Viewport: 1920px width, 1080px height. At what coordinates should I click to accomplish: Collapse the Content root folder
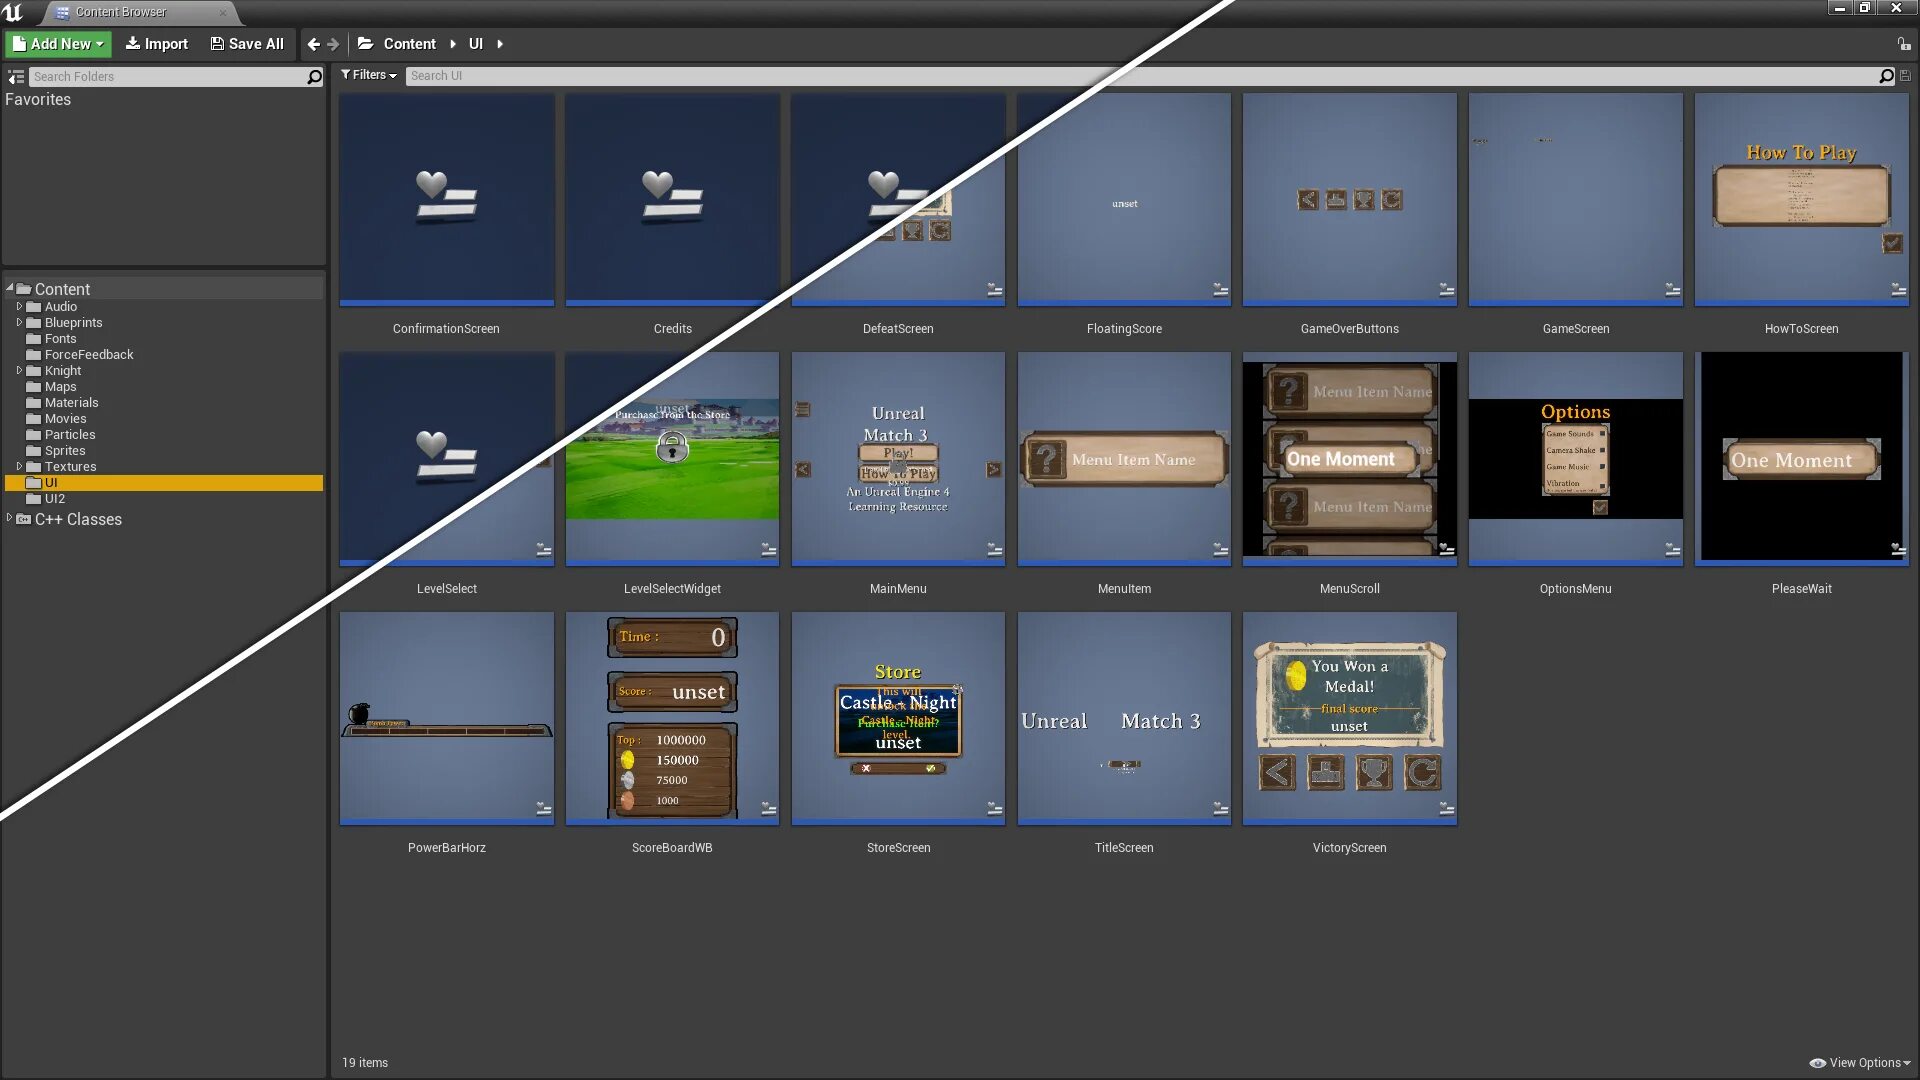tap(9, 288)
